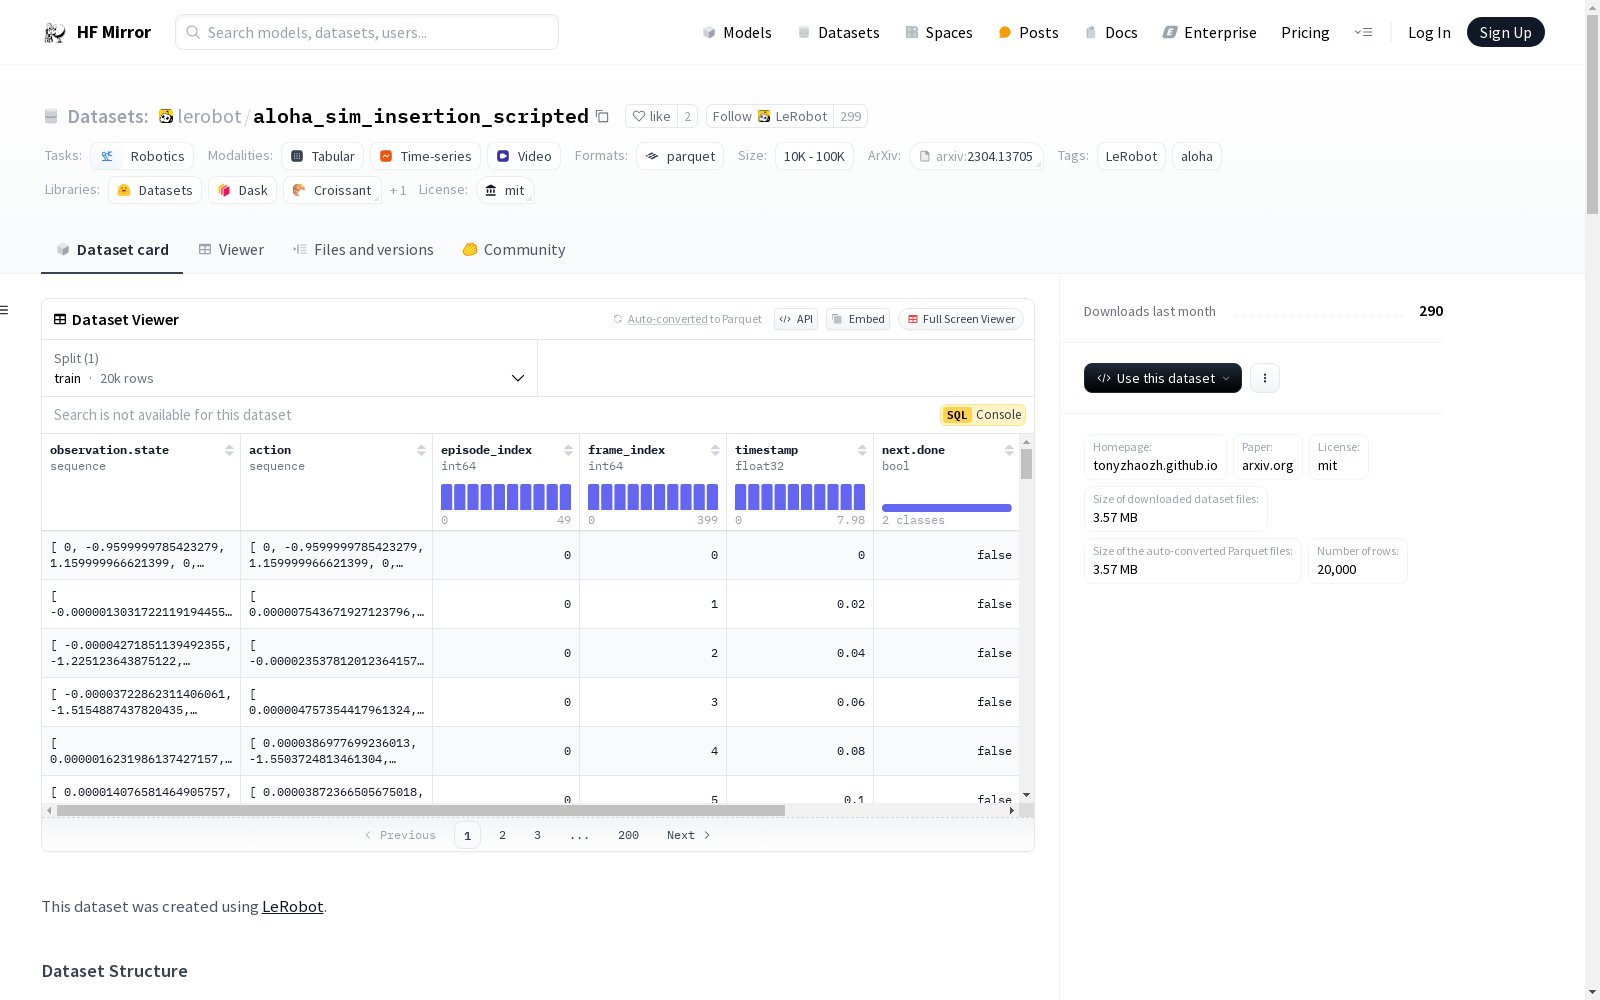Screen dimensions: 1600x1000
Task: Sort by episode_index column
Action: click(568, 450)
